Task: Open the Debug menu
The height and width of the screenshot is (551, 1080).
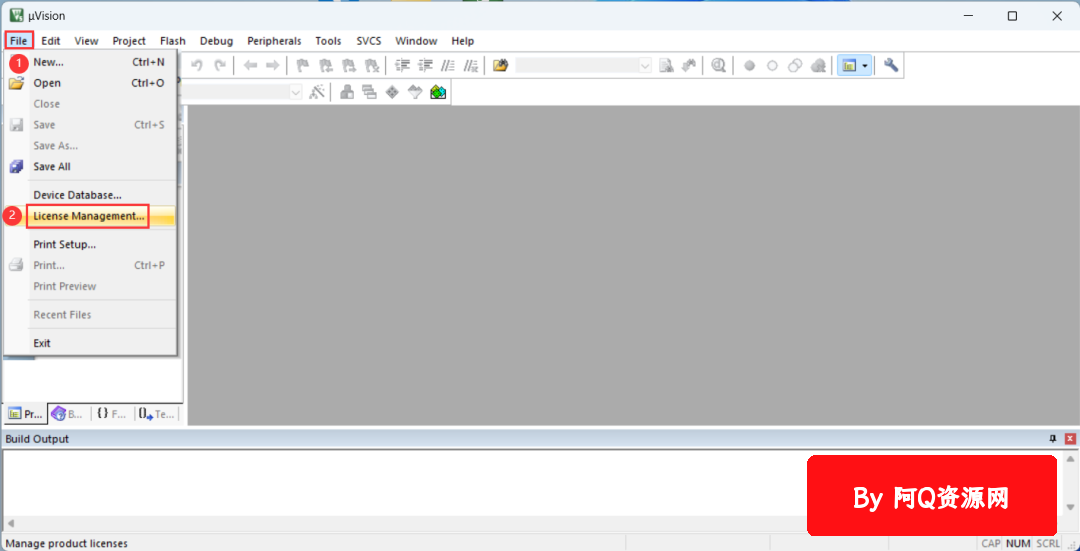Action: (216, 41)
